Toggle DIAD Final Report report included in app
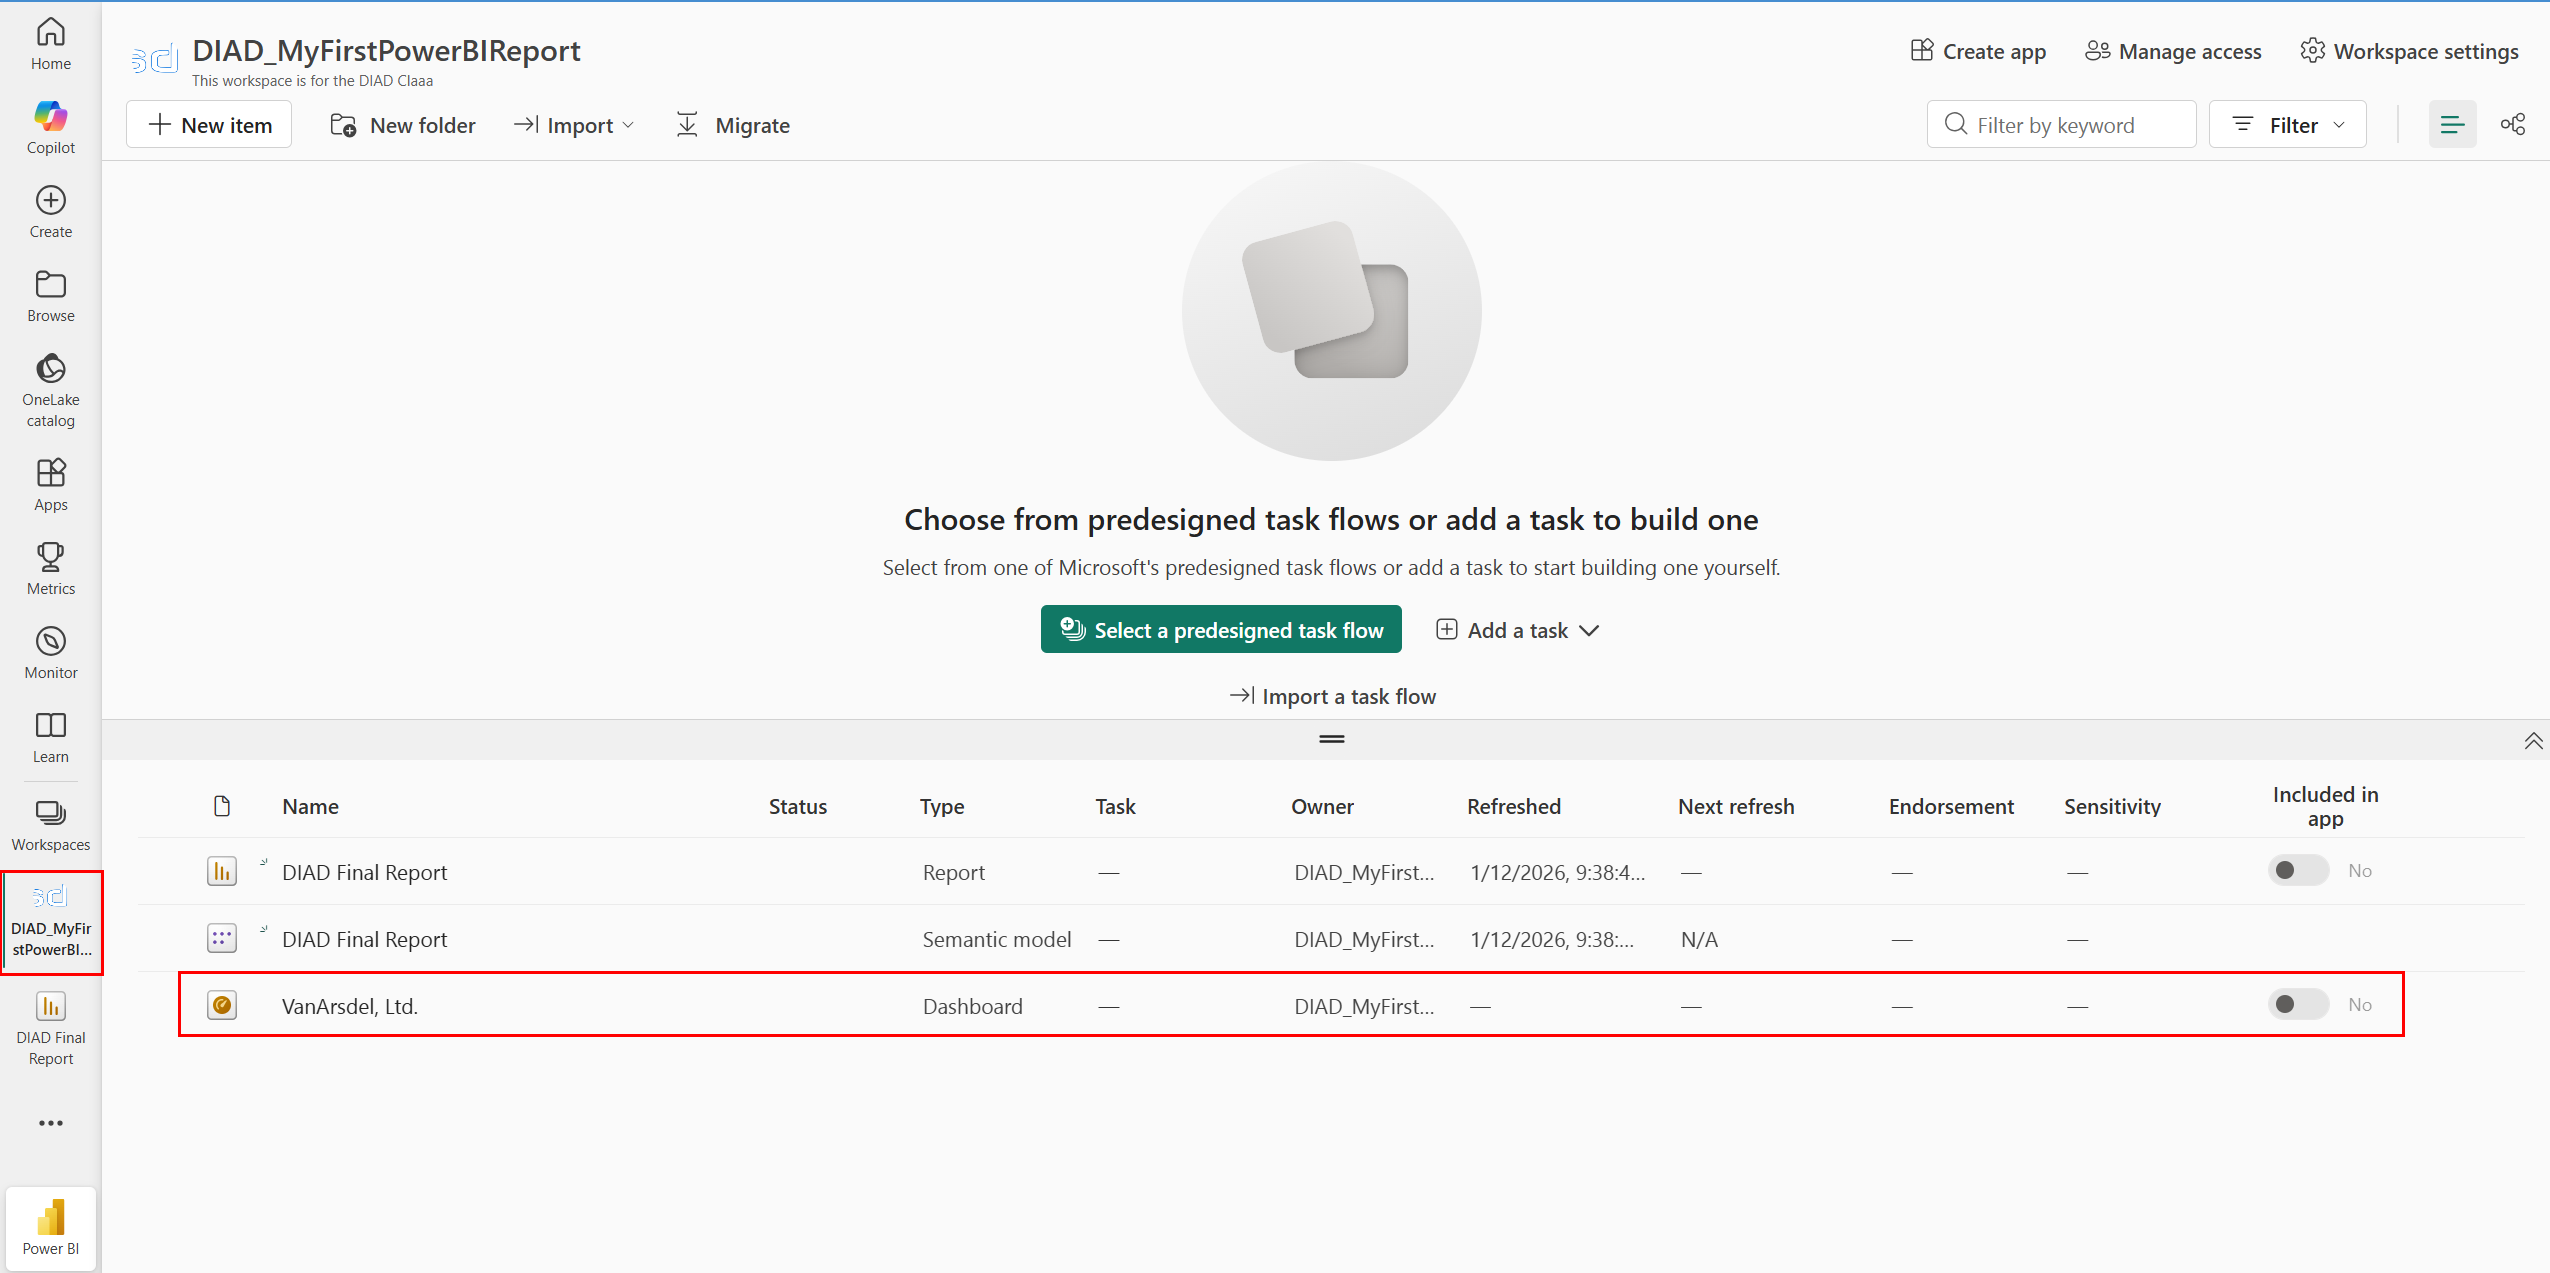 click(x=2297, y=870)
